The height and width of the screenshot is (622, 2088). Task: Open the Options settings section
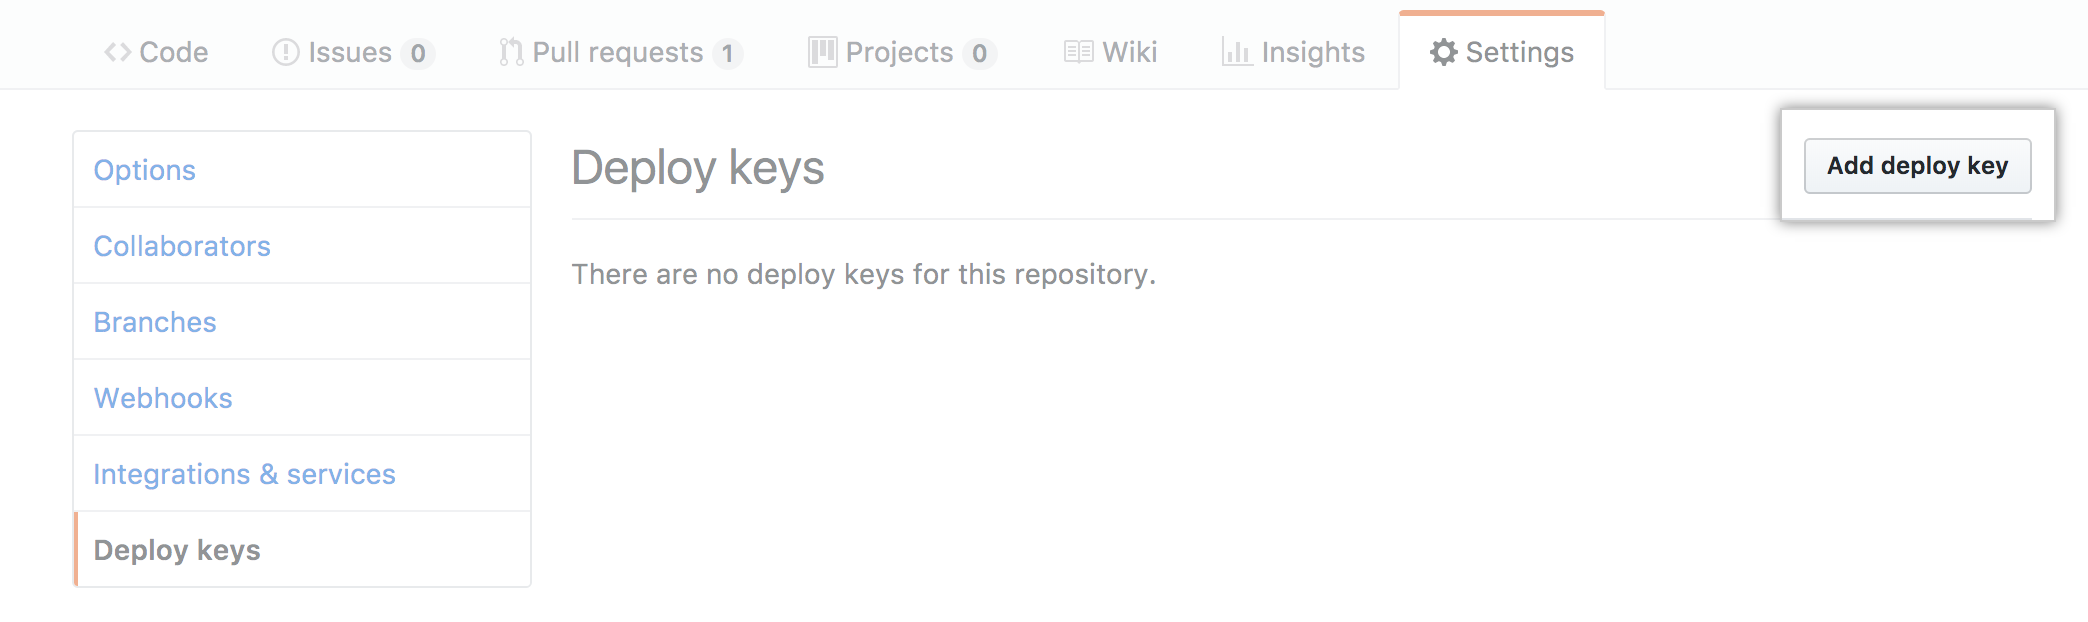point(145,170)
